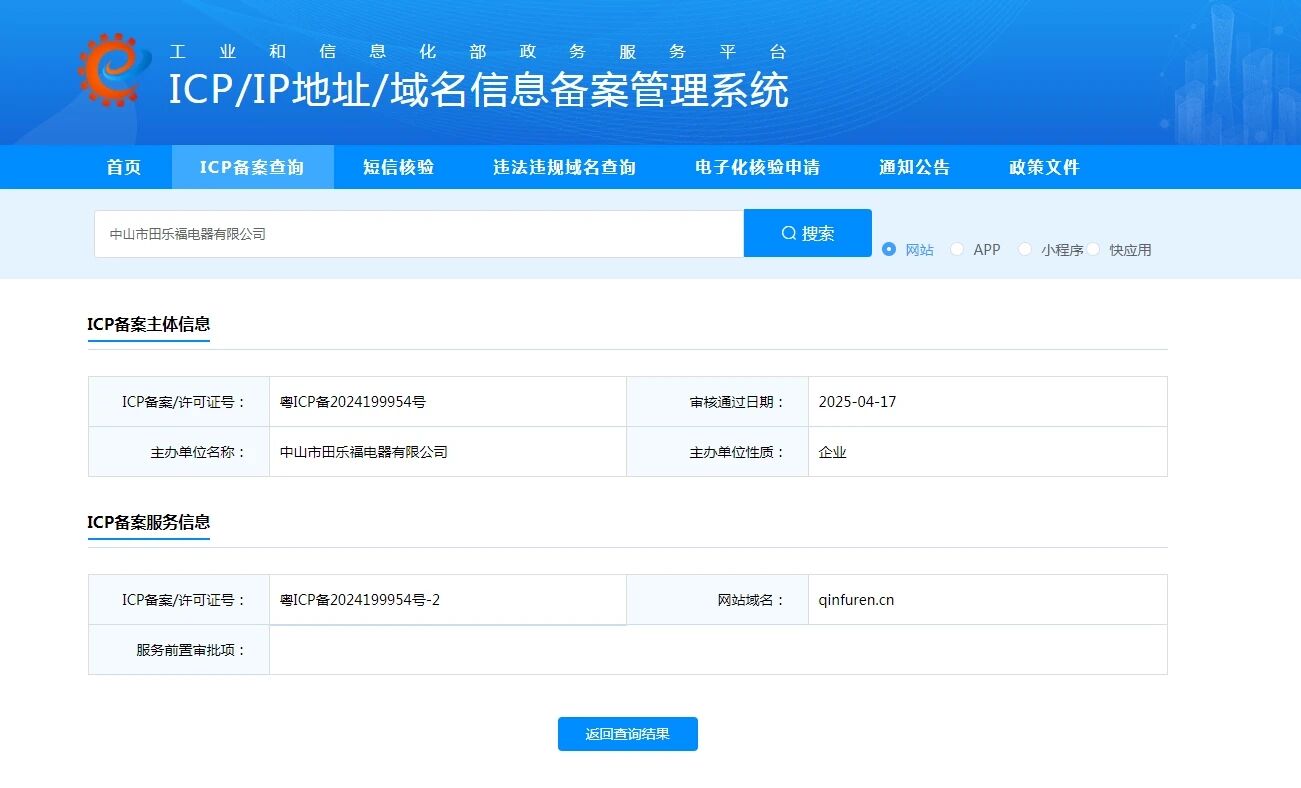Click the ICP备案服务信息 section heading
The height and width of the screenshot is (788, 1301).
click(x=149, y=522)
